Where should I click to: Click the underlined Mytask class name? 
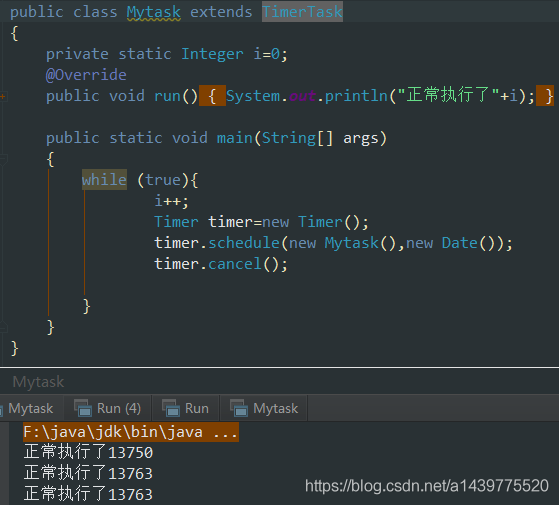coord(154,12)
